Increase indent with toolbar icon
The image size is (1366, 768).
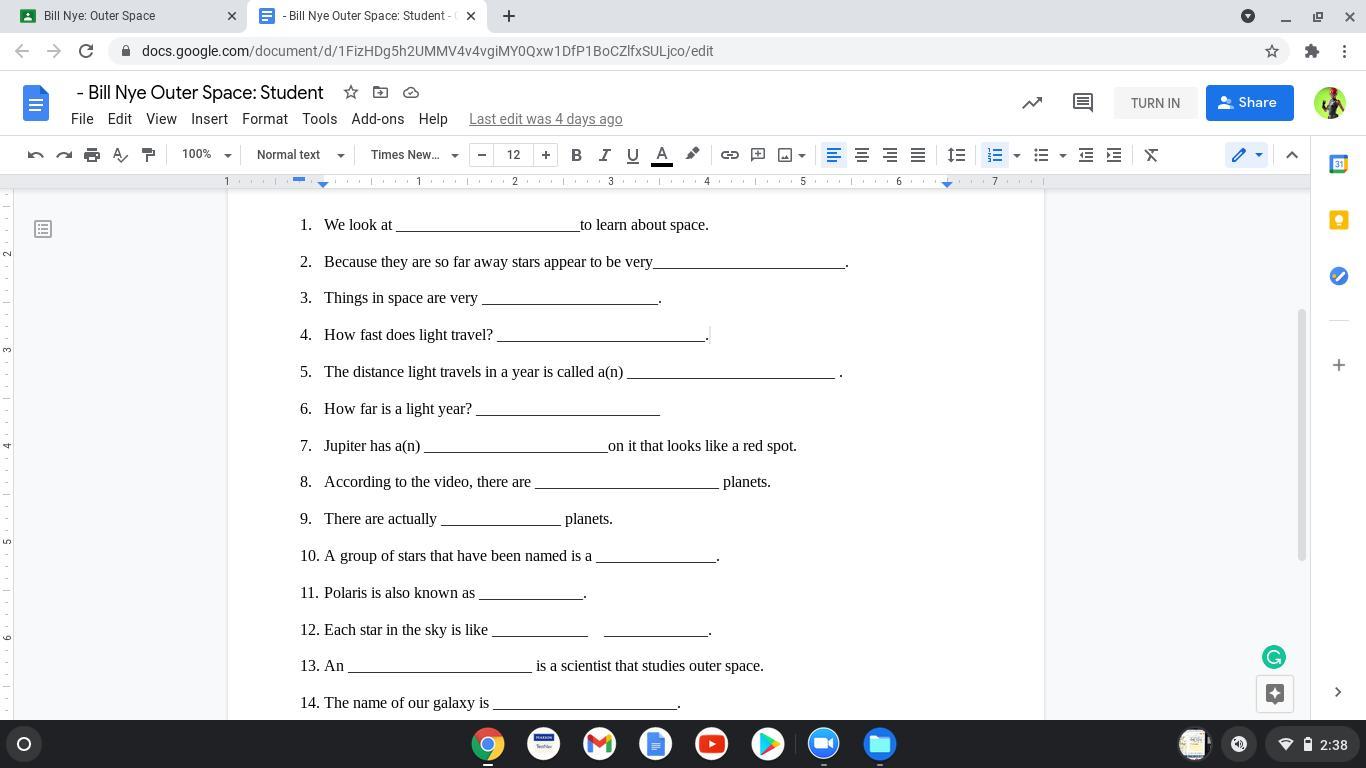(x=1114, y=155)
